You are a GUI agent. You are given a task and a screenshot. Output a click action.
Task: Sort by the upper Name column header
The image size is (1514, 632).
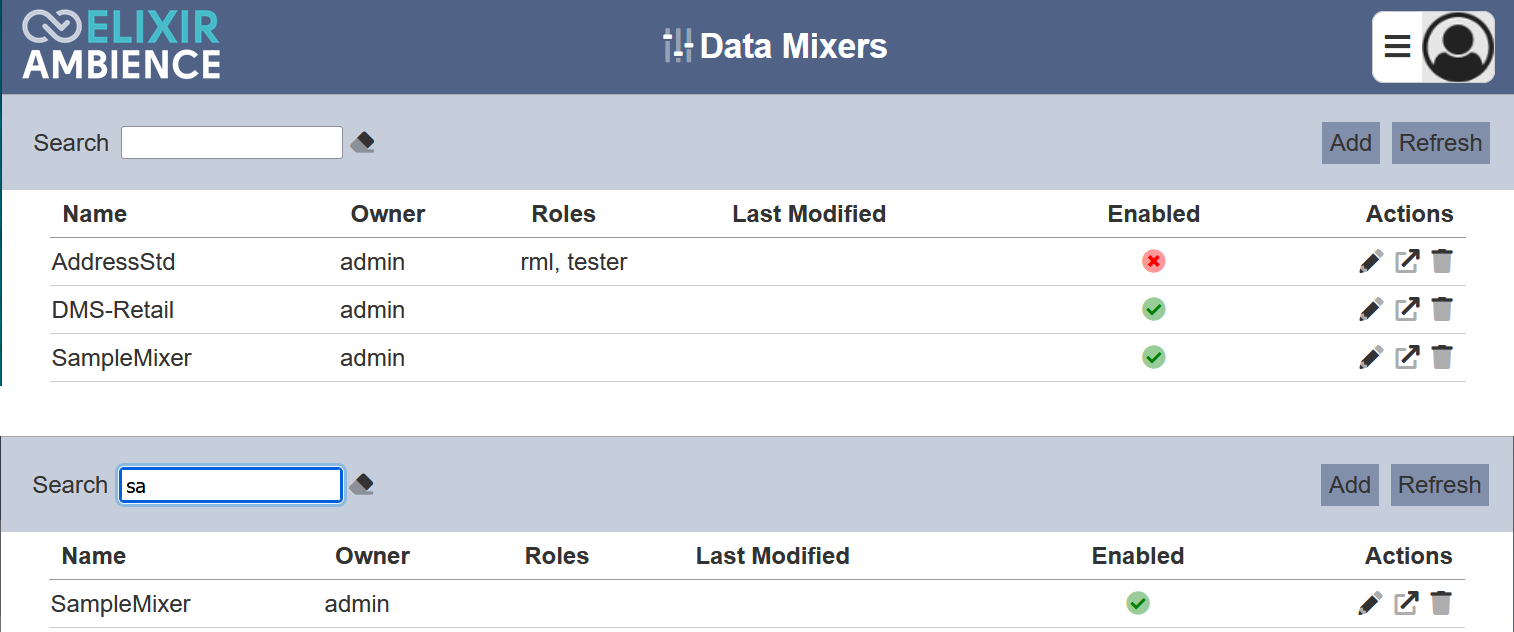pos(95,214)
